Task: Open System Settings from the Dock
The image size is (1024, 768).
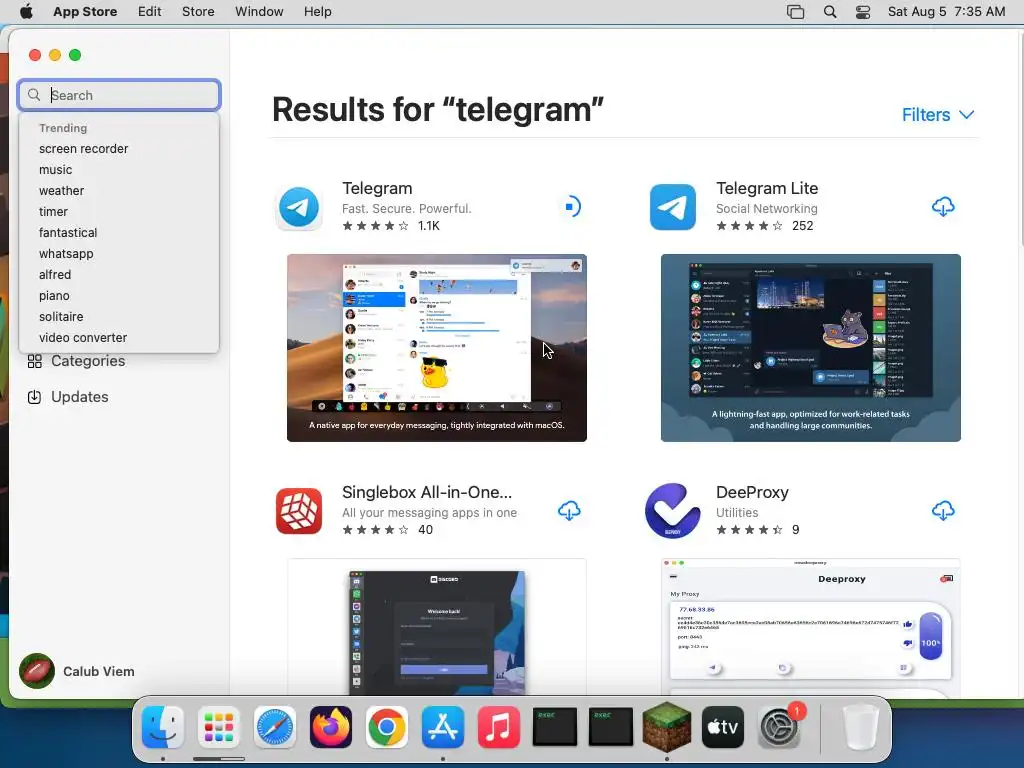Action: pyautogui.click(x=779, y=727)
